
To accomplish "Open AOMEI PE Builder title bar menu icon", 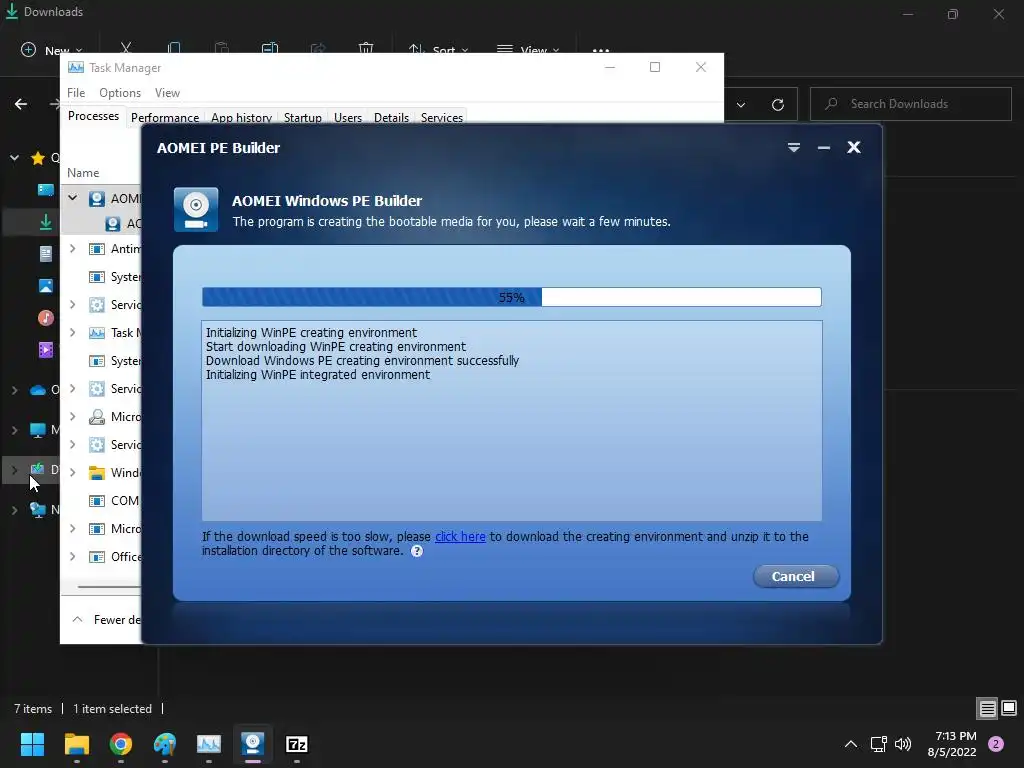I will [793, 148].
